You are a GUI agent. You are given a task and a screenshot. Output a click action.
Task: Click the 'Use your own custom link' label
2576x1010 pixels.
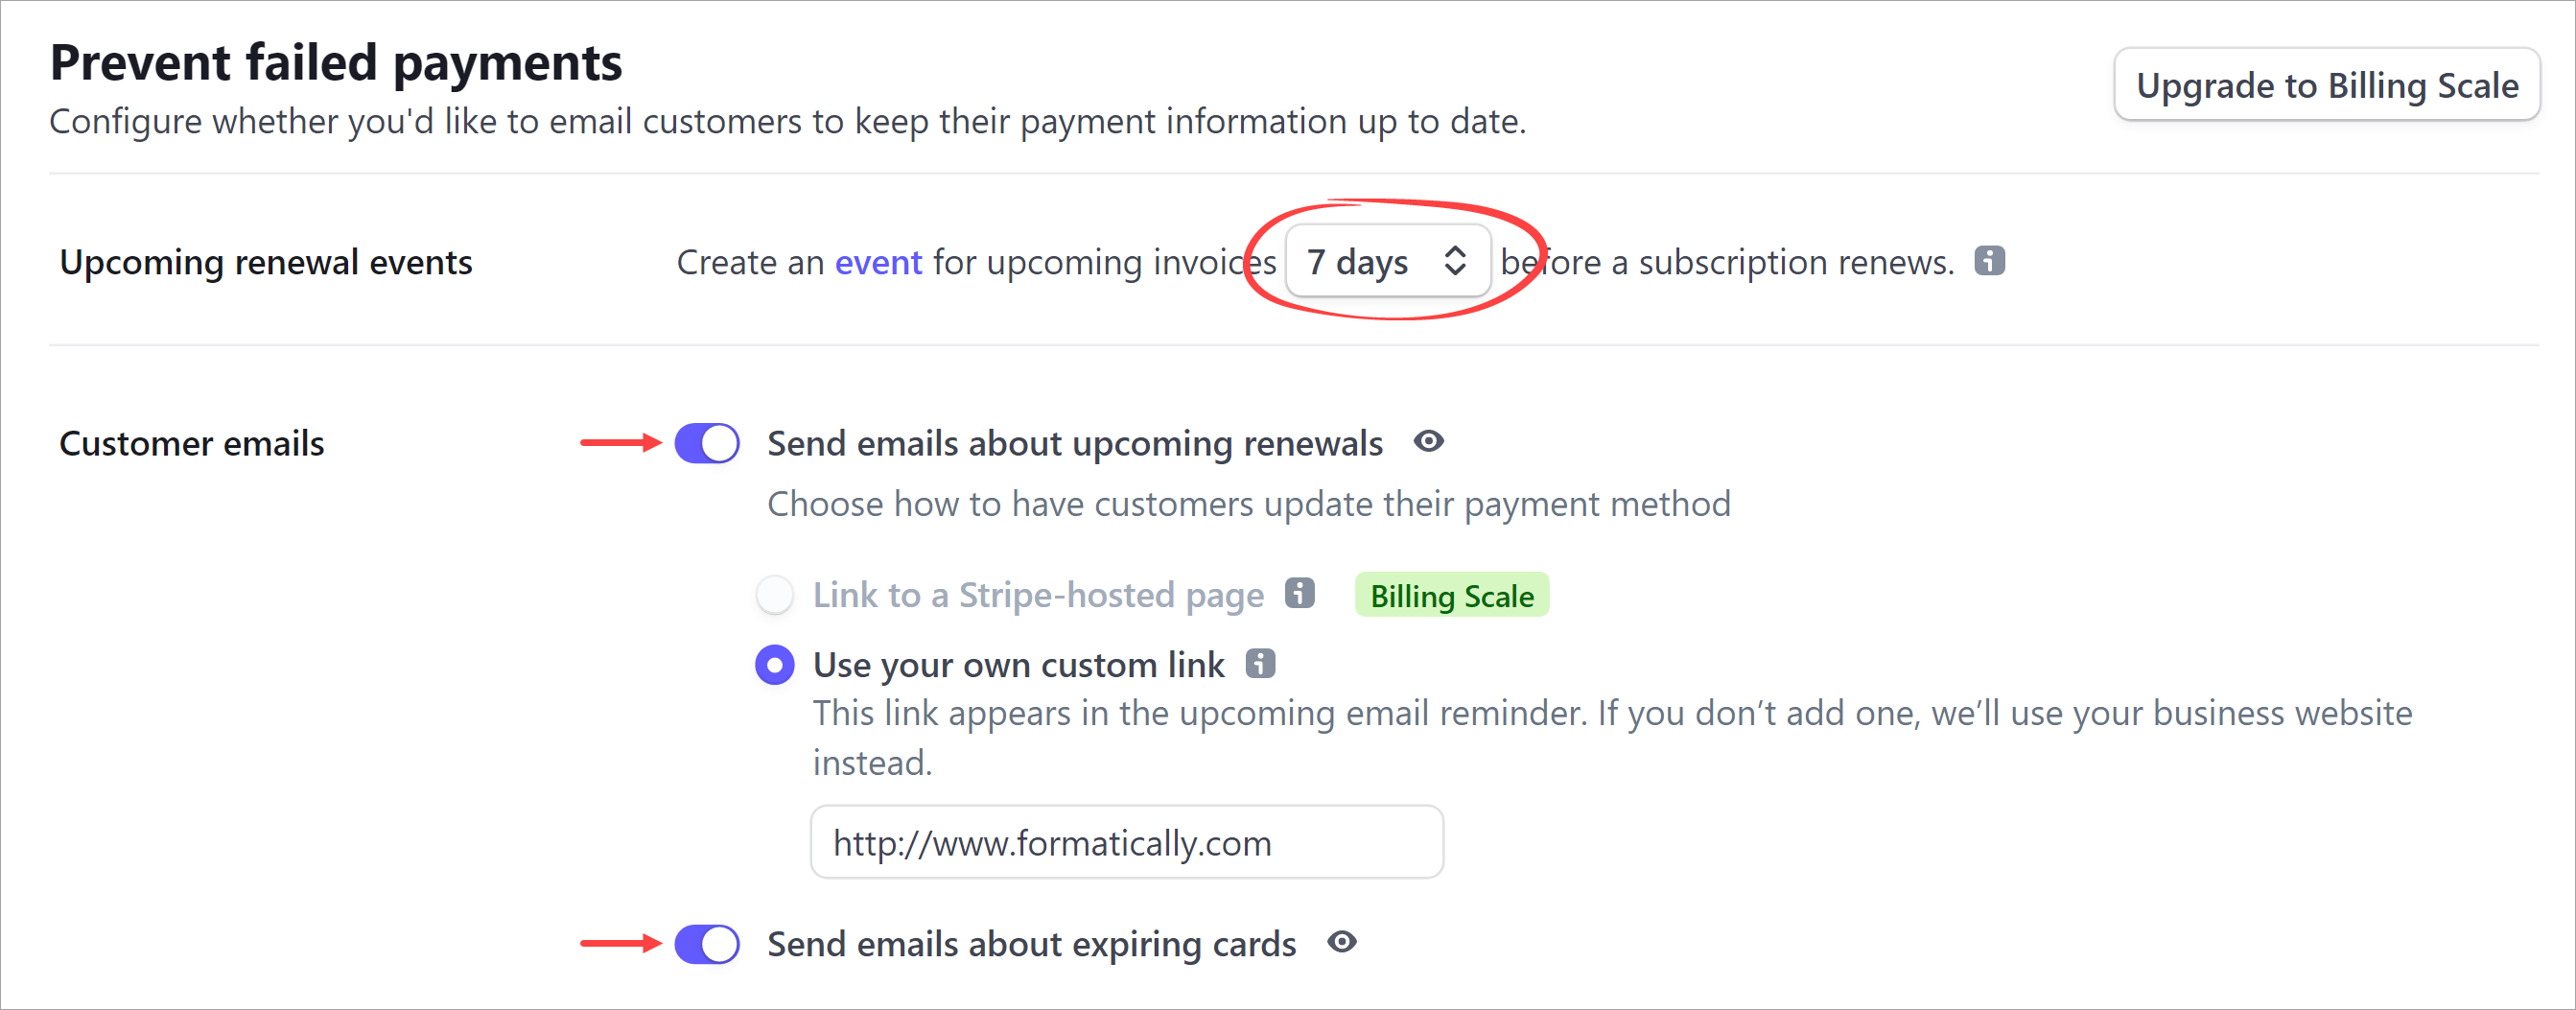pos(1018,666)
